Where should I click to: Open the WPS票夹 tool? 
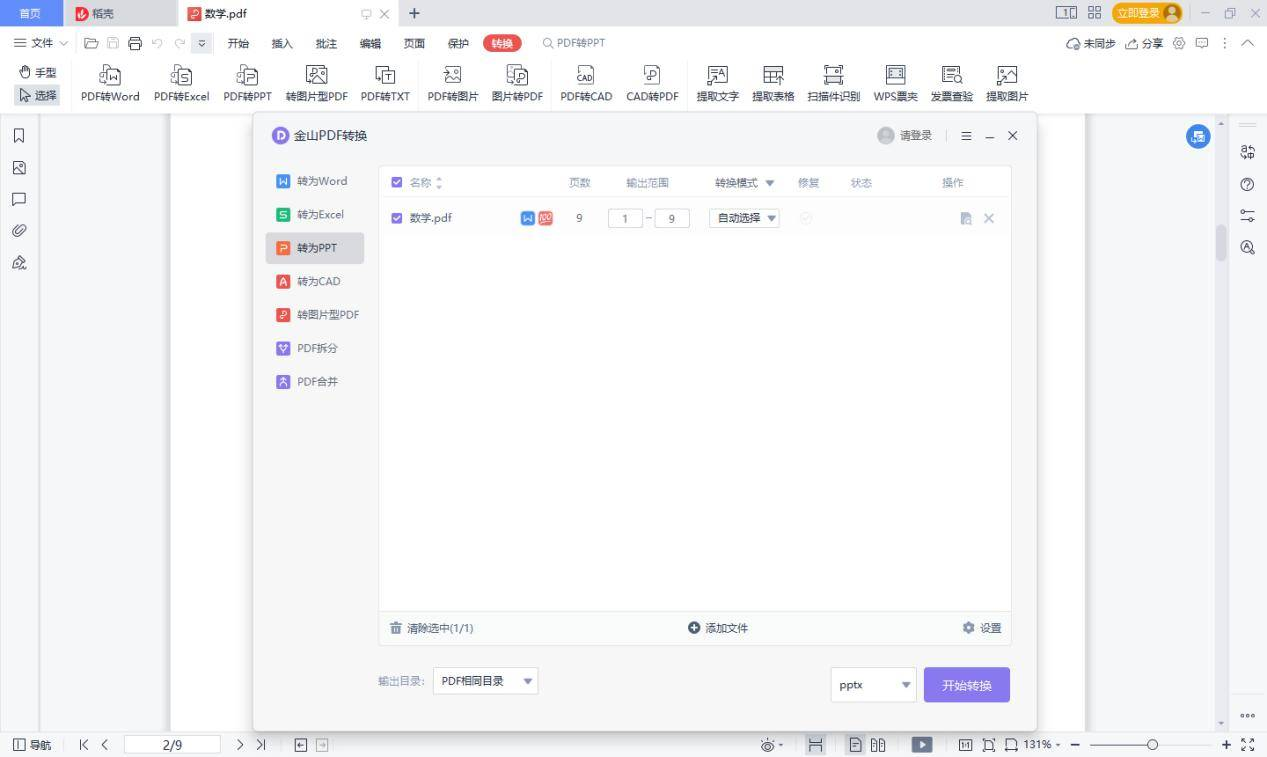pyautogui.click(x=893, y=82)
